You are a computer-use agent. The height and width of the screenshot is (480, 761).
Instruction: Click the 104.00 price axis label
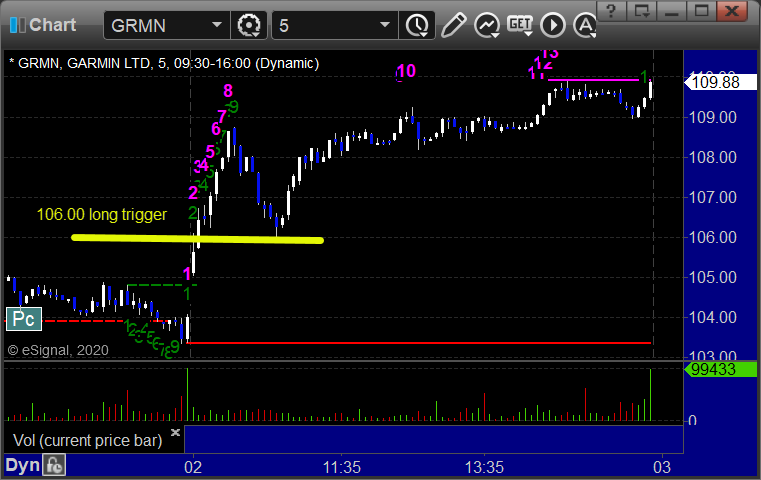pyautogui.click(x=713, y=317)
